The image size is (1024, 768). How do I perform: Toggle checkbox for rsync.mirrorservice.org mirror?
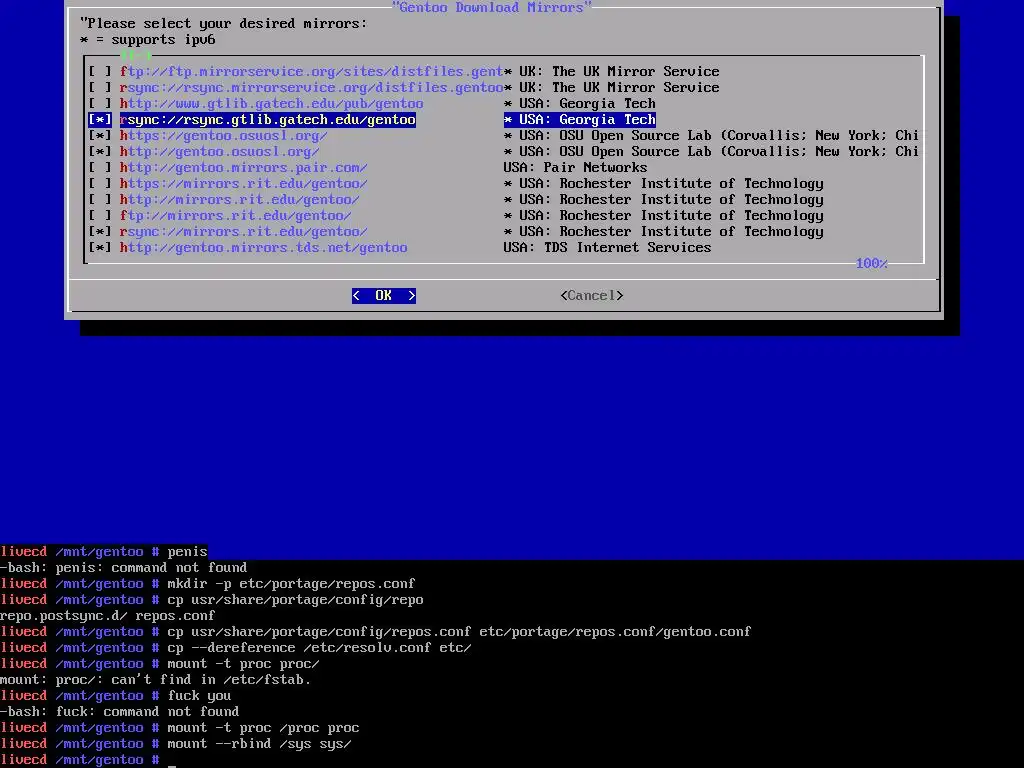(100, 88)
